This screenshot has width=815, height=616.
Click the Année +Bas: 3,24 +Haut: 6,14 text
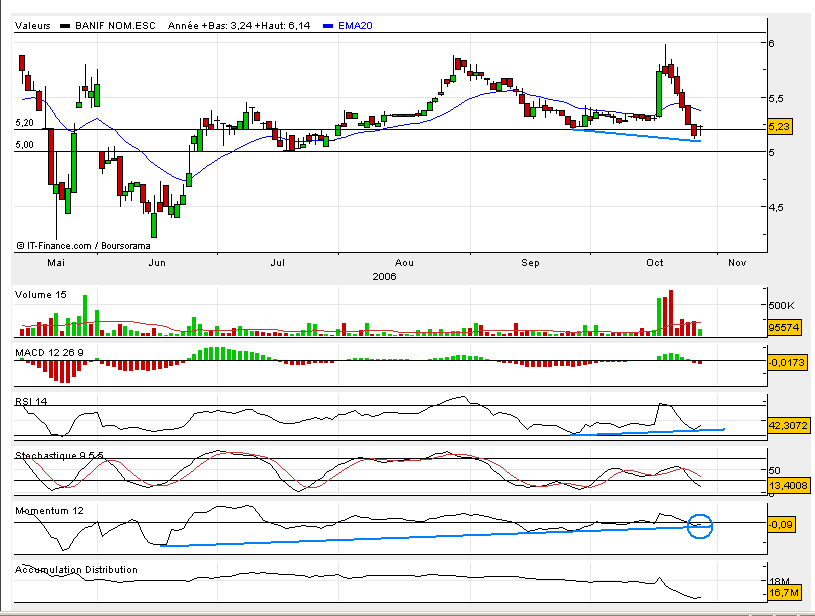239,25
